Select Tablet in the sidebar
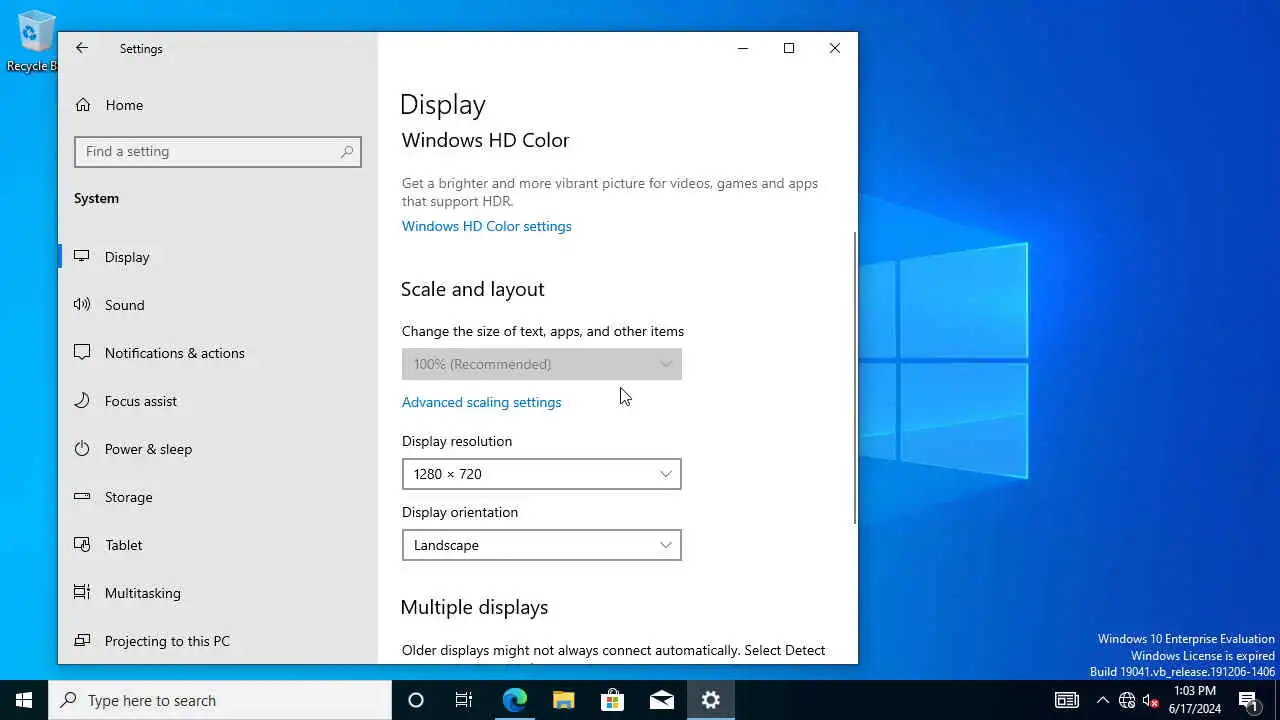This screenshot has width=1280, height=720. [x=217, y=545]
